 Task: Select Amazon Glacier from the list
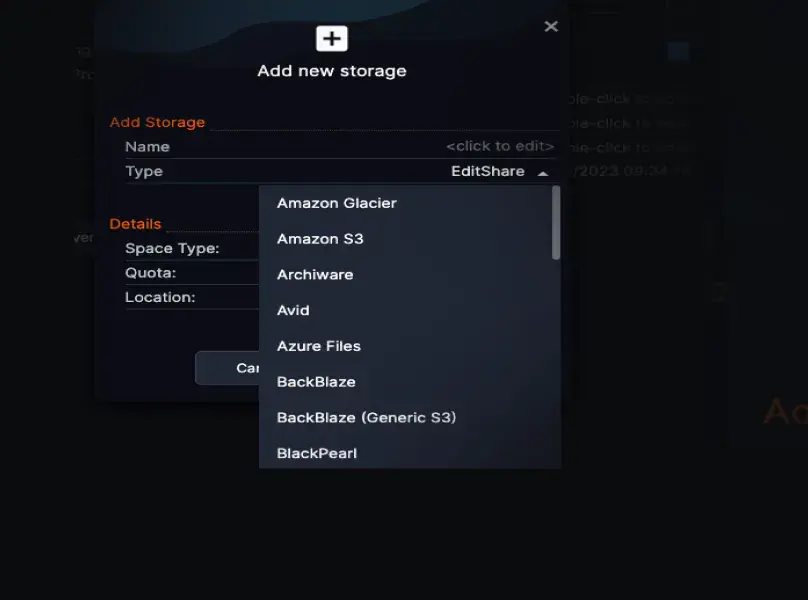[x=336, y=203]
